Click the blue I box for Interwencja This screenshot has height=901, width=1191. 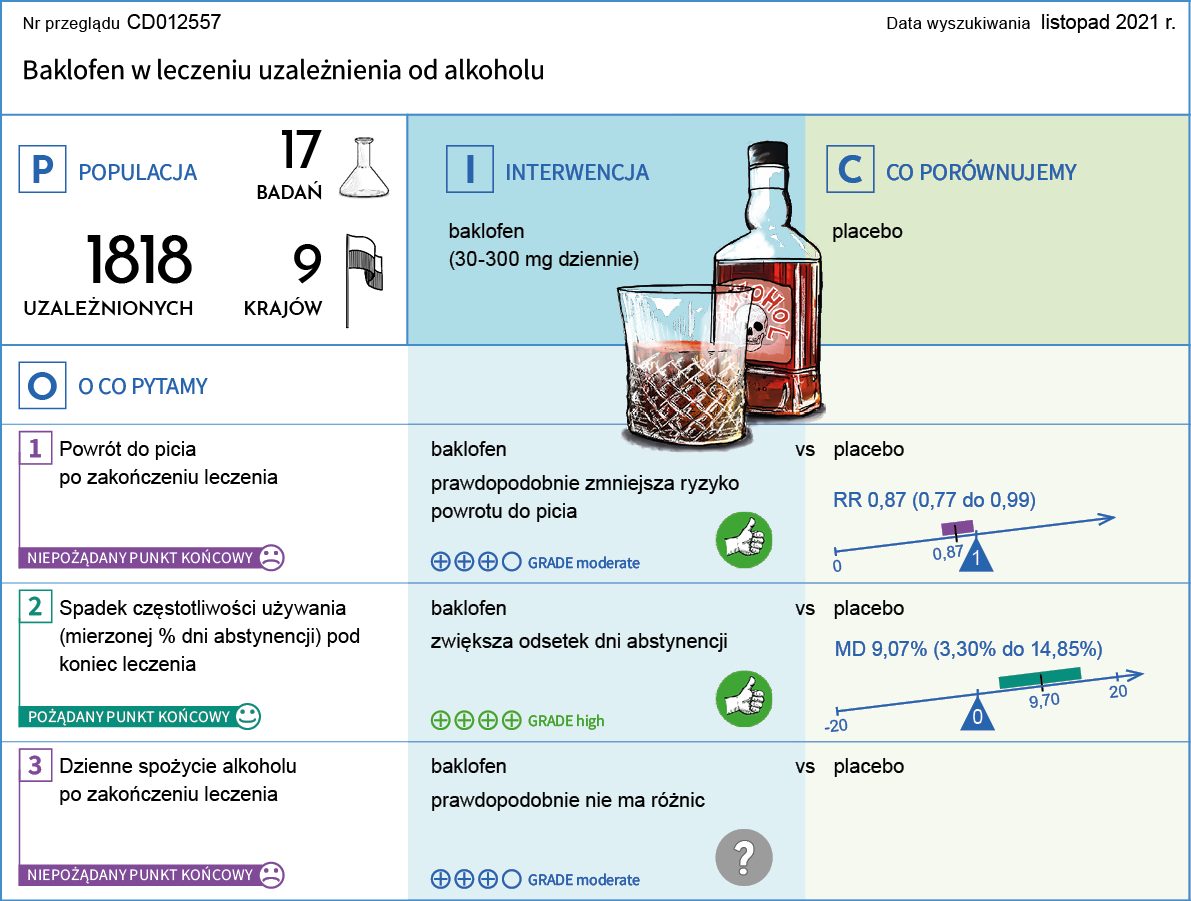point(470,170)
